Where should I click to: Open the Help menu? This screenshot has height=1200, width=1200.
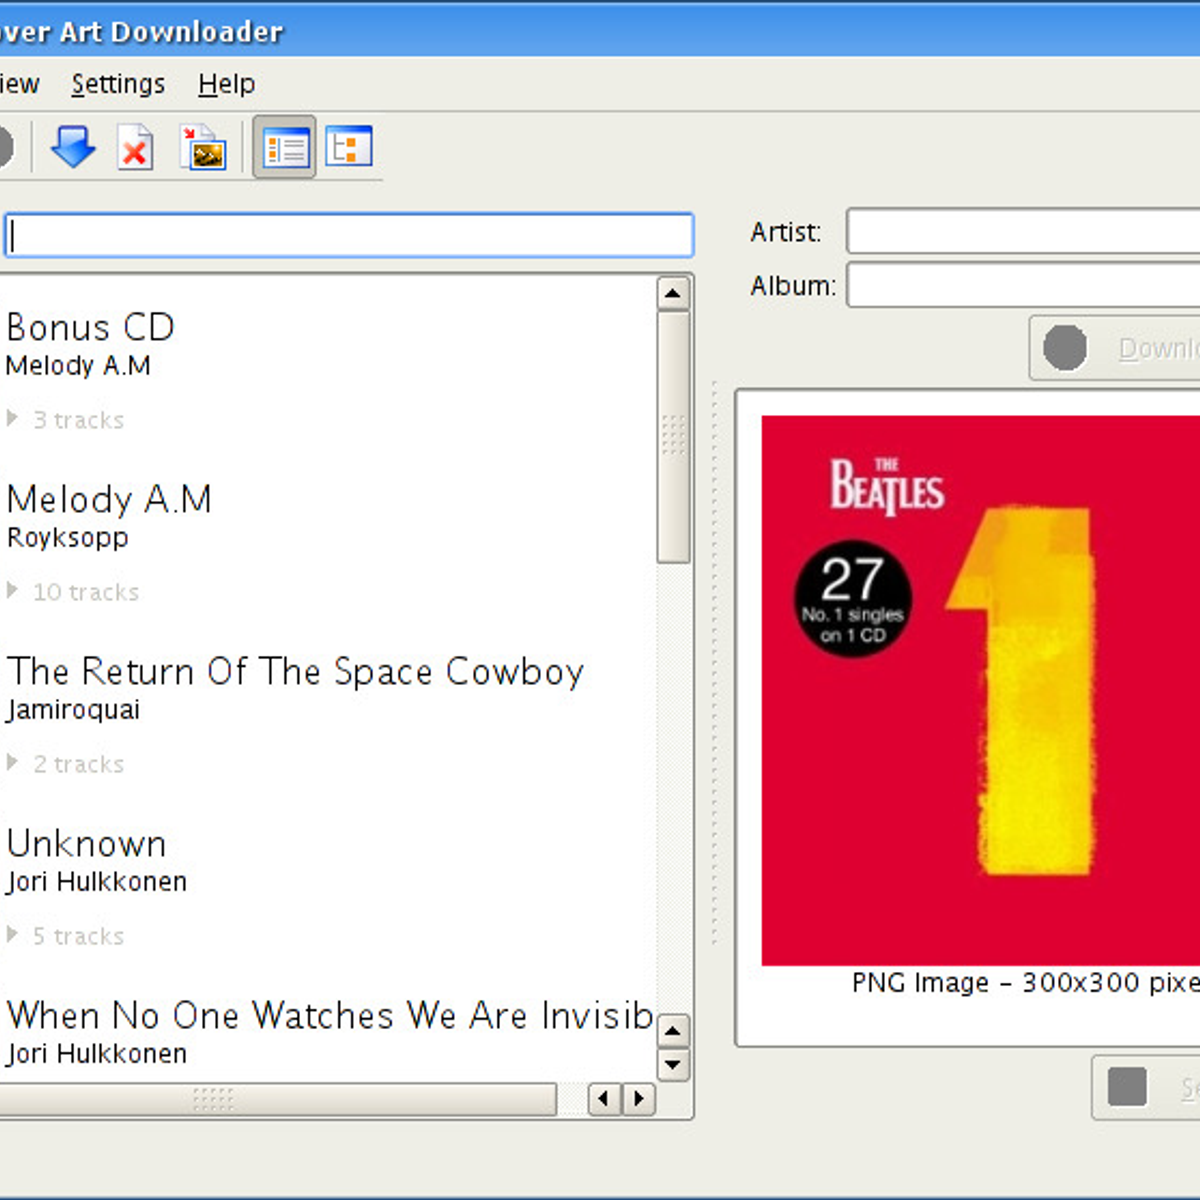pyautogui.click(x=226, y=84)
